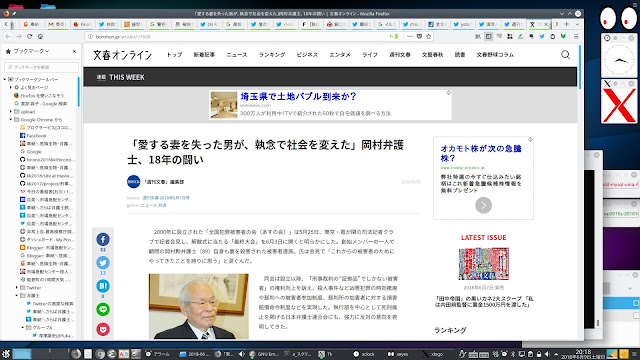Image resolution: width=640 pixels, height=360 pixels.
Task: Expand the Twitter bookmark folder
Action: click(x=17, y=287)
